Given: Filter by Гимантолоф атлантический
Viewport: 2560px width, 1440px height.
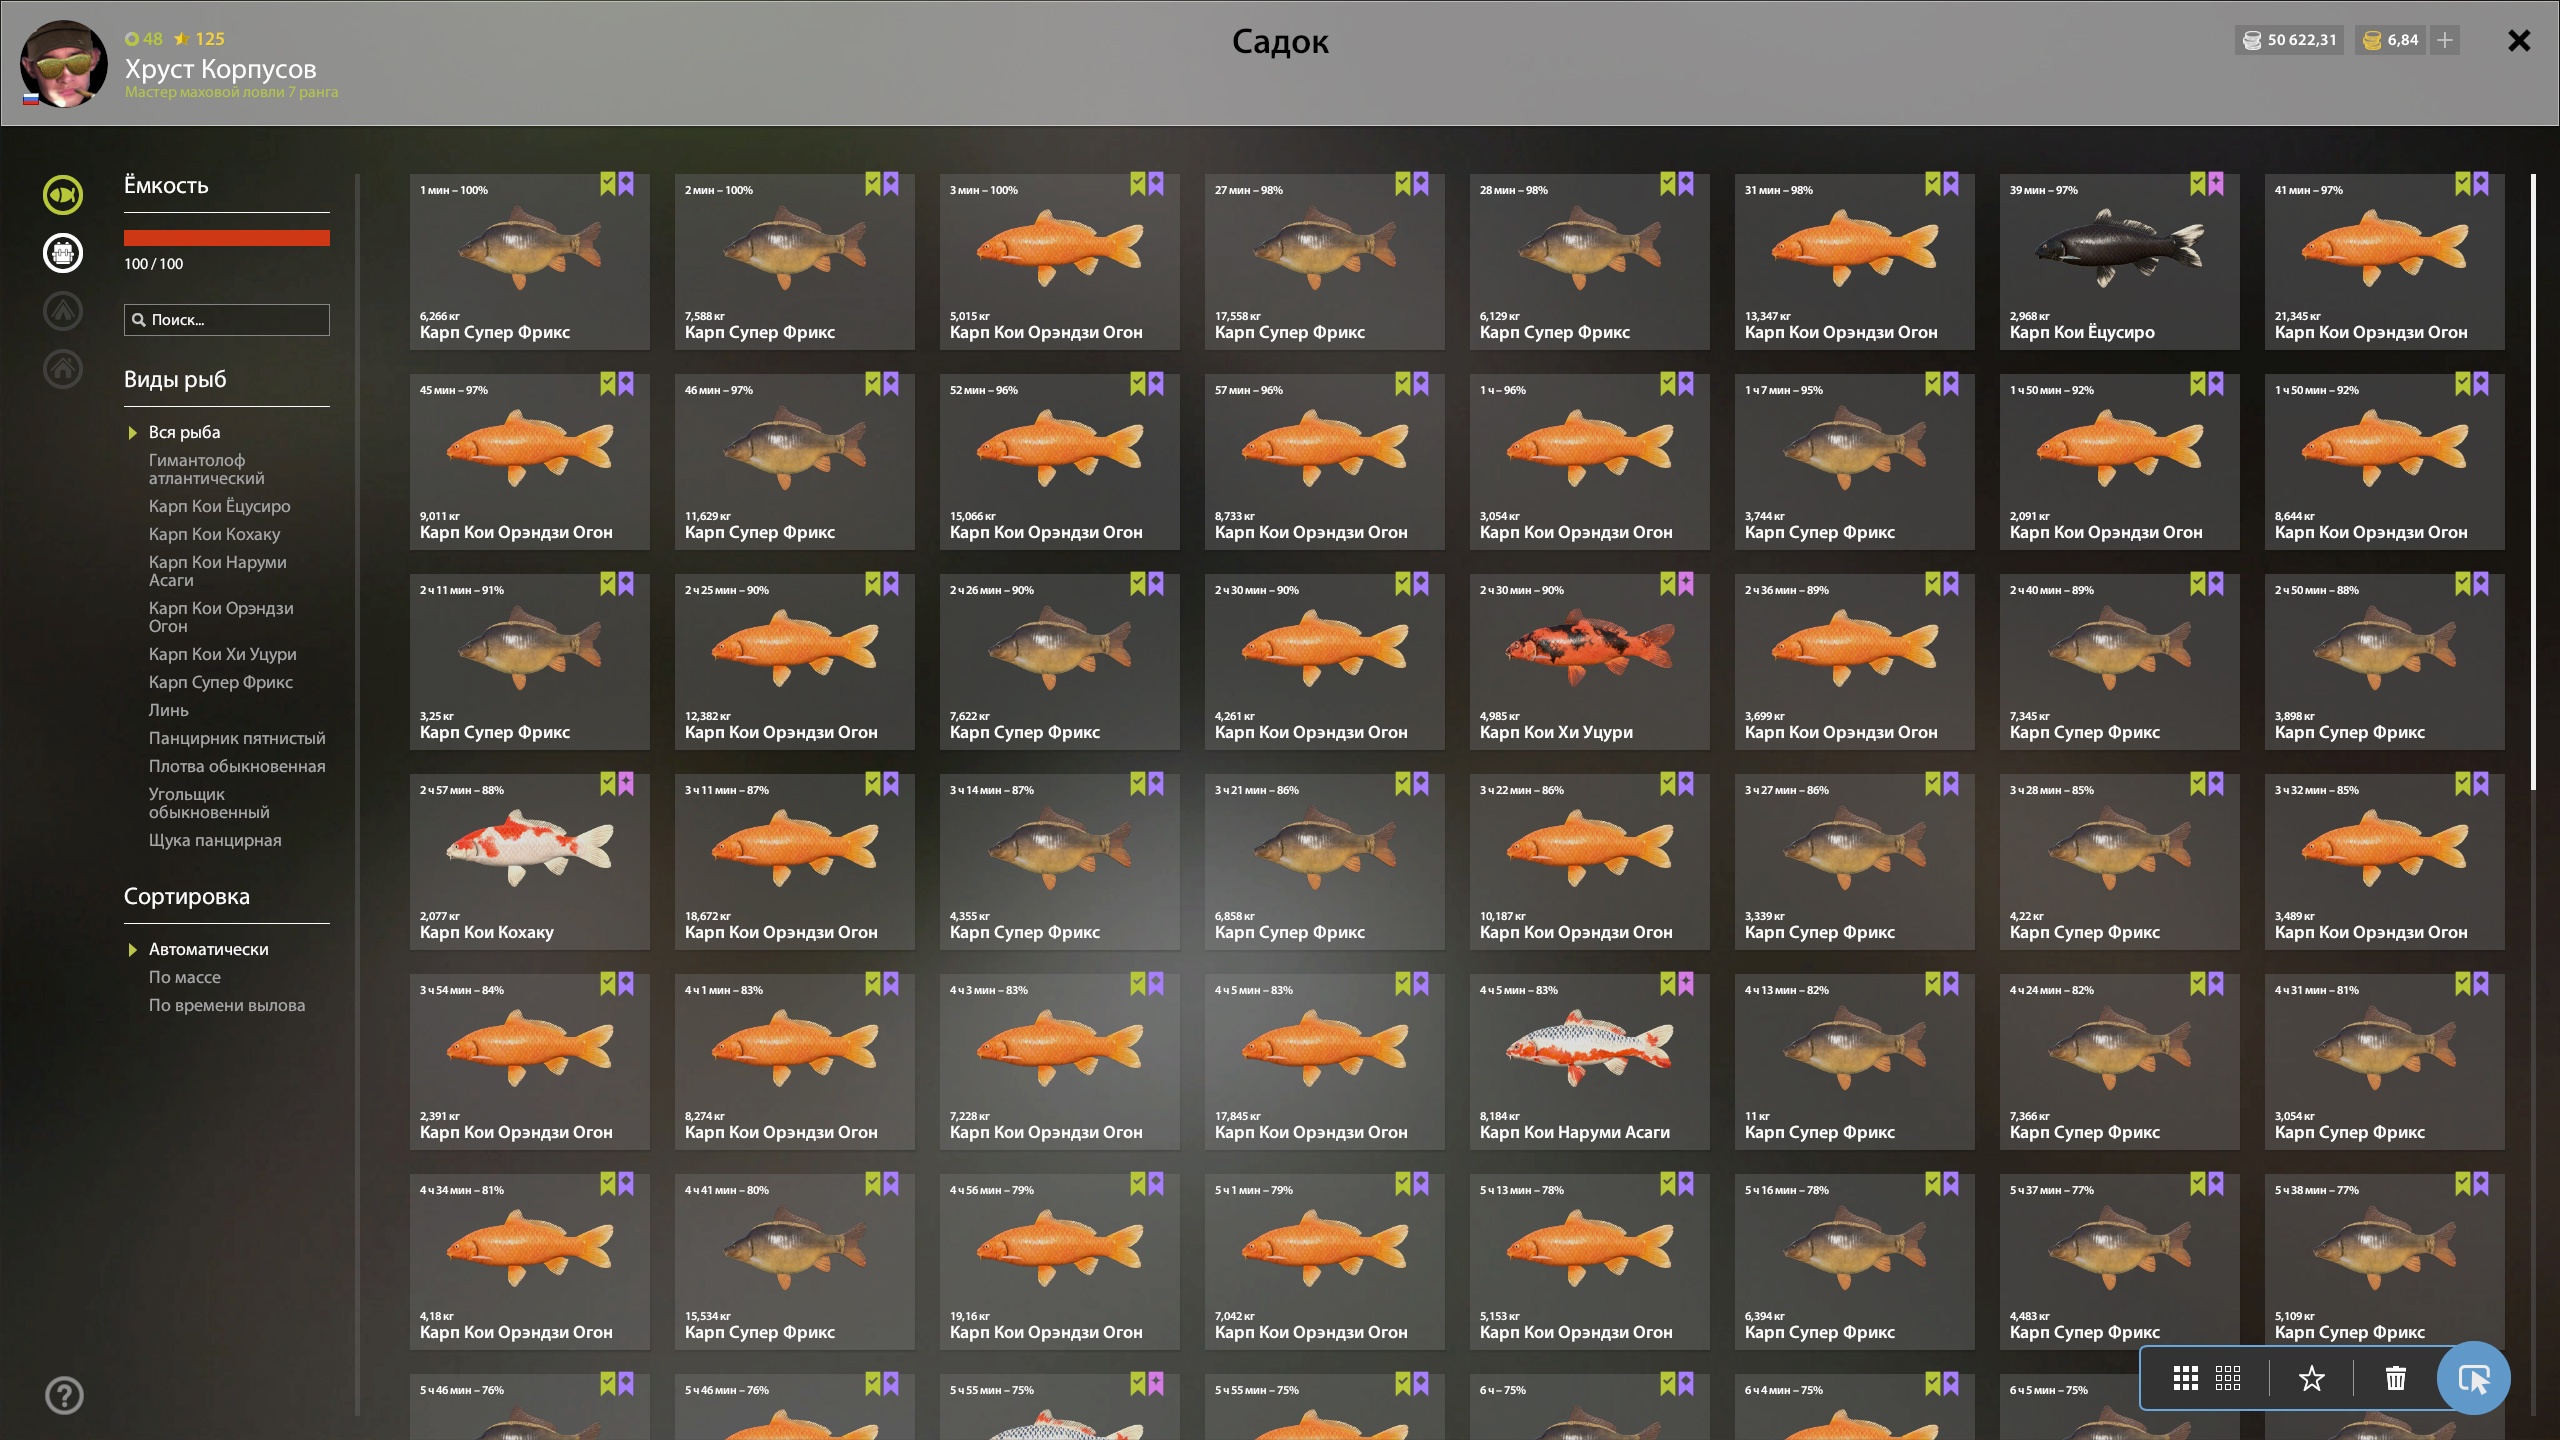Looking at the screenshot, I should pyautogui.click(x=207, y=469).
